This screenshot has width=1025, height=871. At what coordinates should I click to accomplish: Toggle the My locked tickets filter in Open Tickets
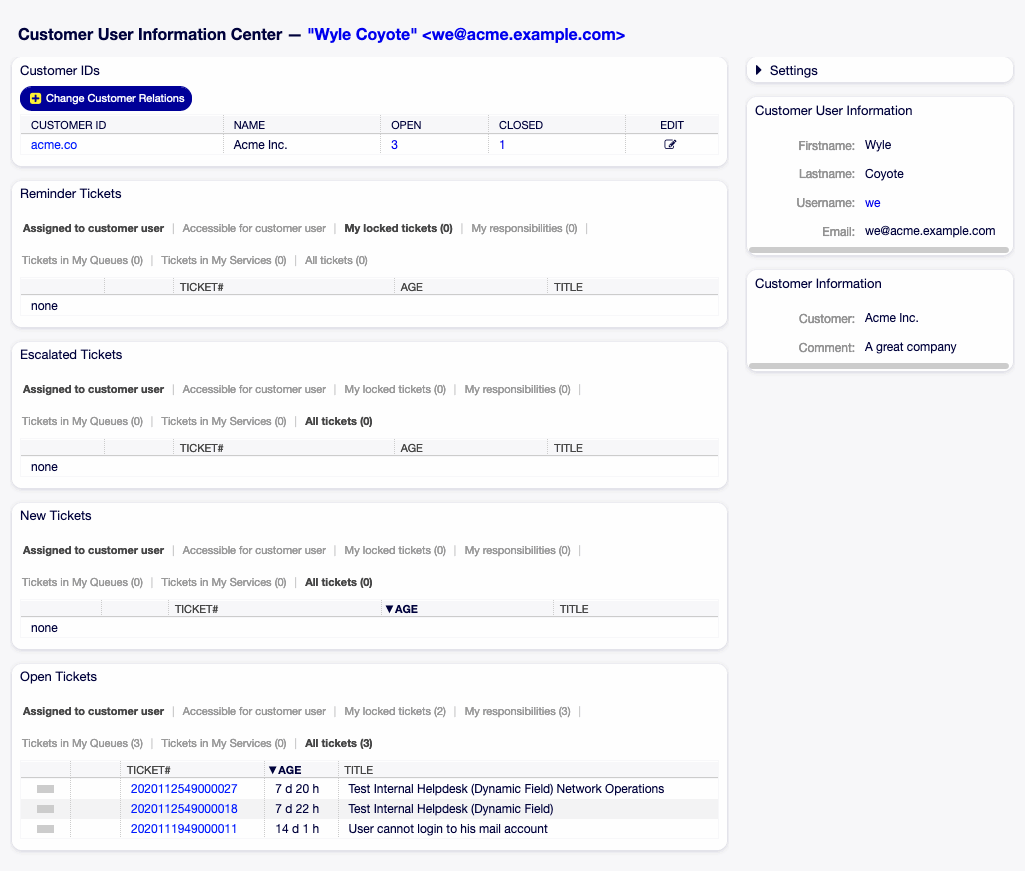pos(394,711)
